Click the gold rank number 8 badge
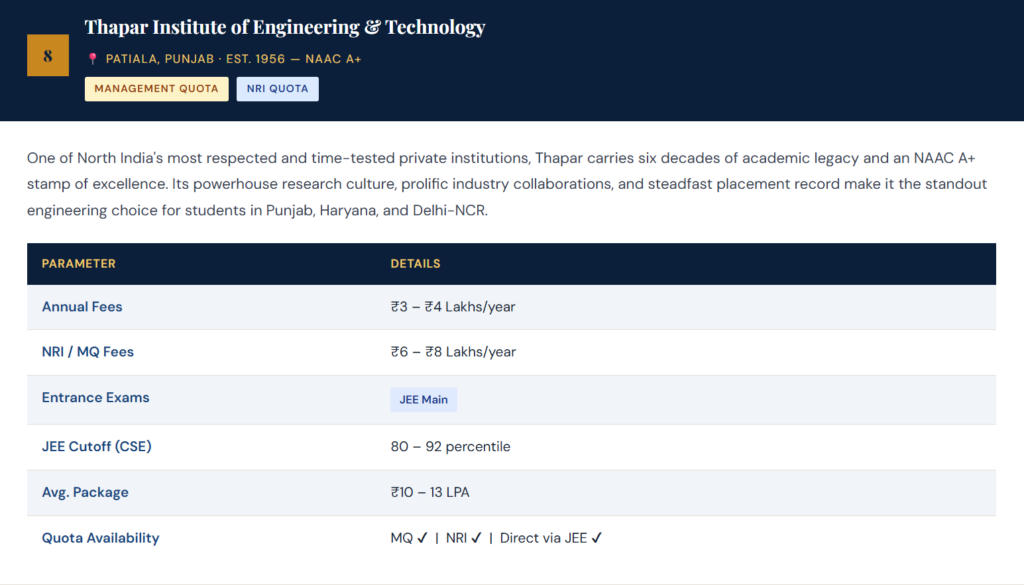This screenshot has width=1024, height=585. (48, 56)
